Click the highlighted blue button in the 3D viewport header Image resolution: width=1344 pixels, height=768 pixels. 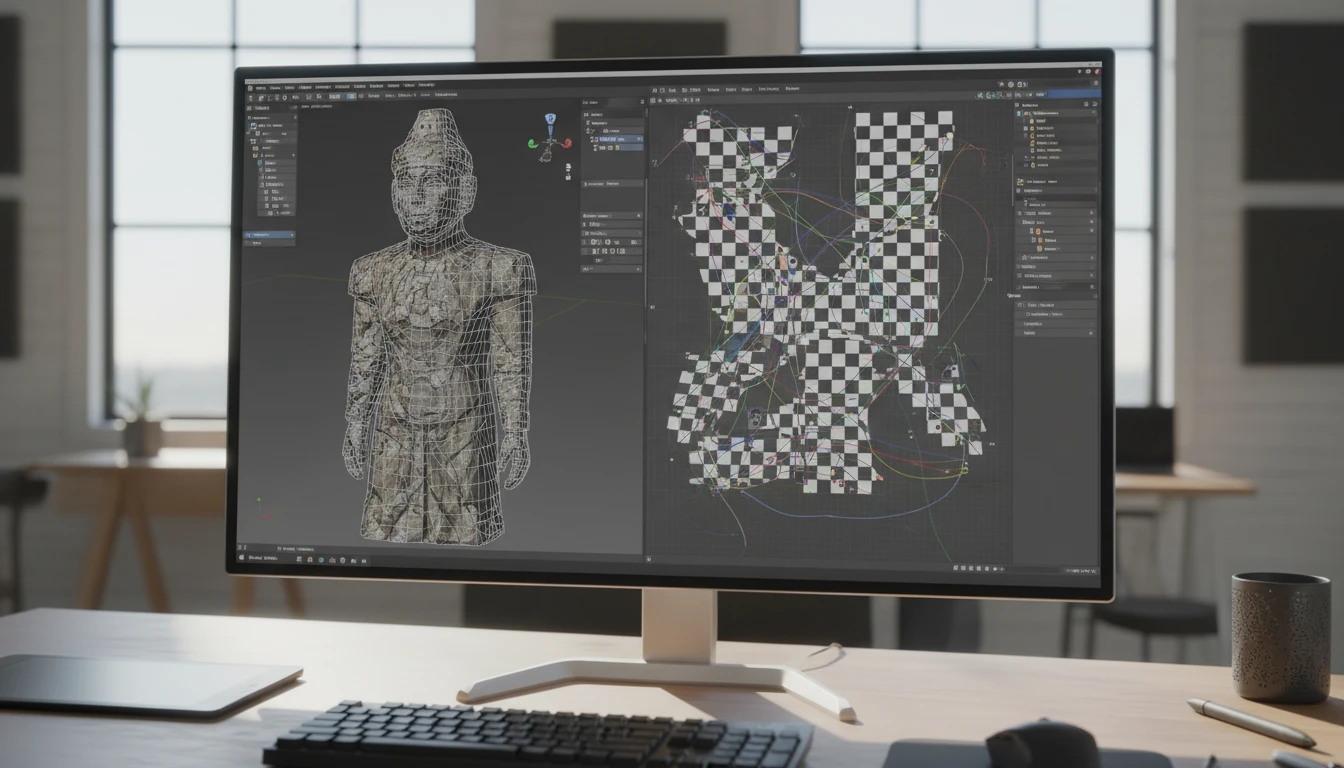[351, 96]
